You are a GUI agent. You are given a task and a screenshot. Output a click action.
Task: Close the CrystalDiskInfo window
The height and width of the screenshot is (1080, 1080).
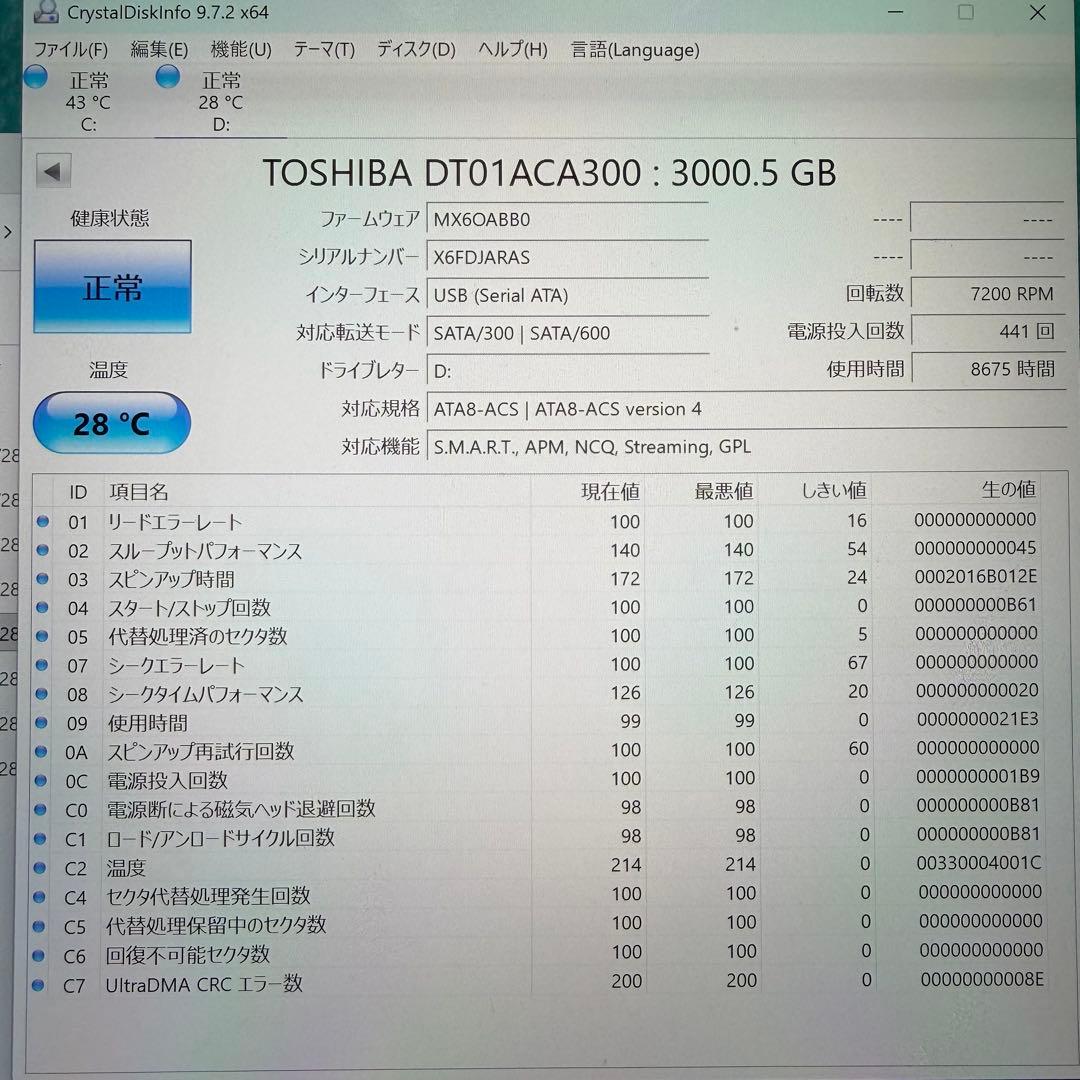point(1037,12)
